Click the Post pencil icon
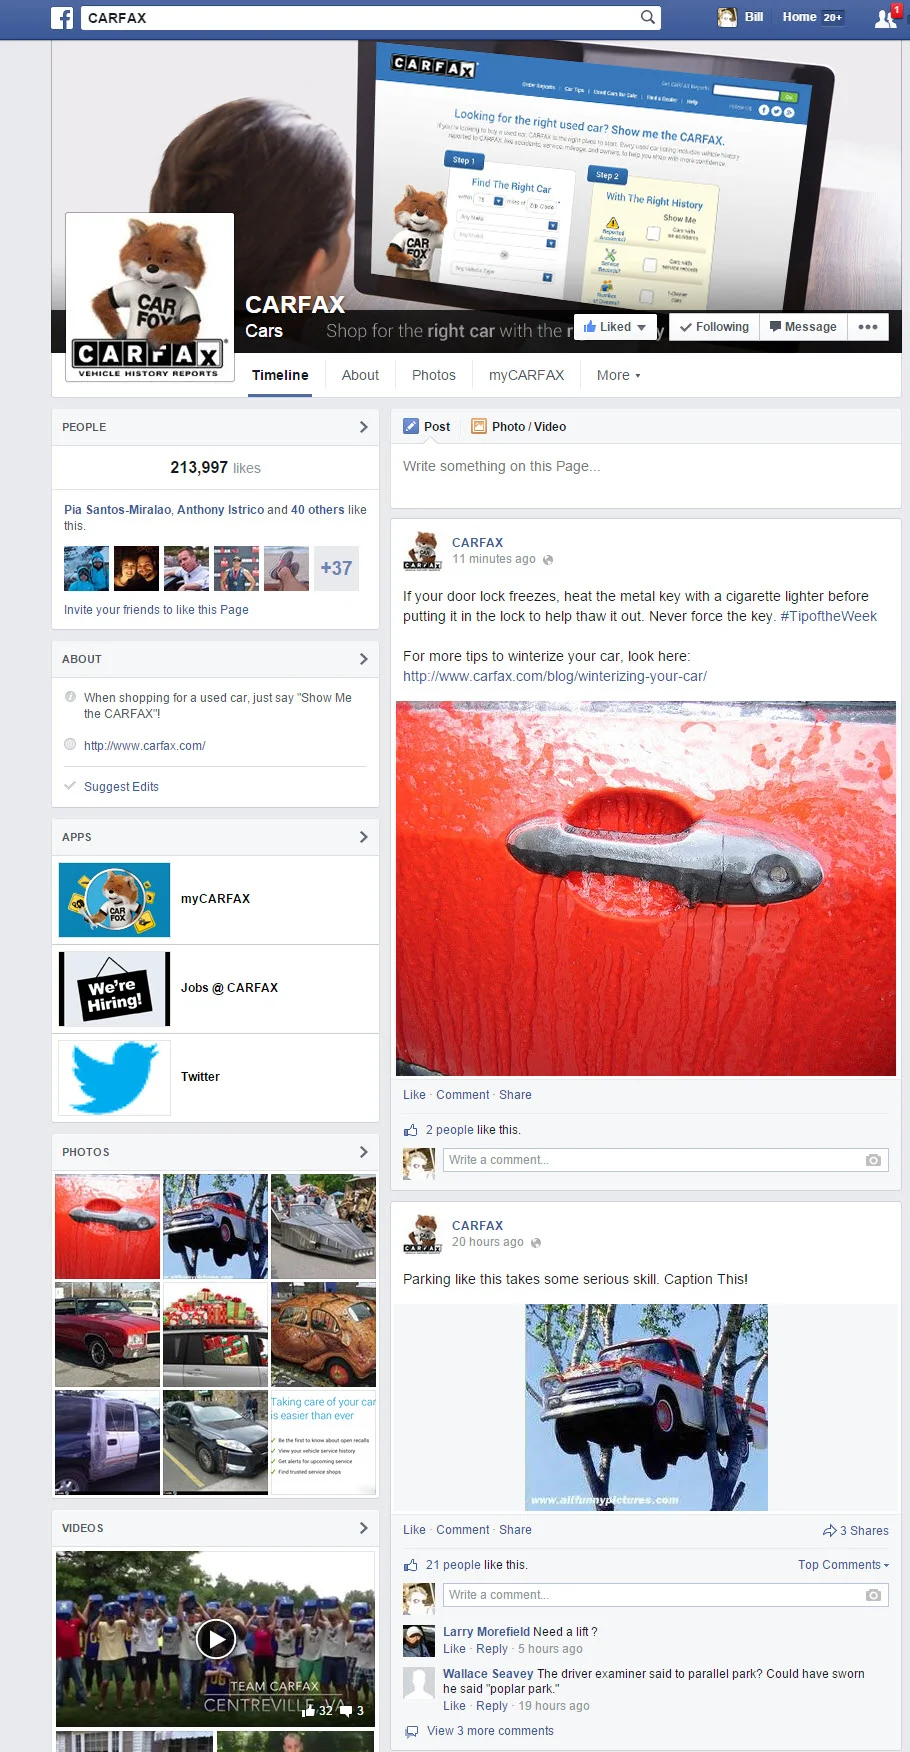910x1752 pixels. tap(411, 426)
